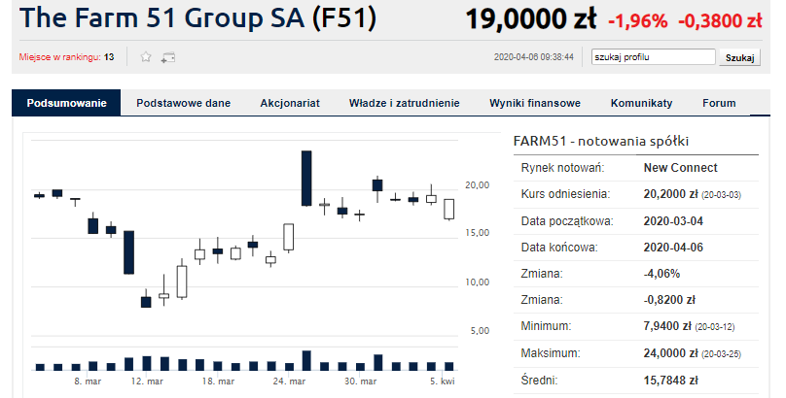Click the favorite star icon

[146, 57]
